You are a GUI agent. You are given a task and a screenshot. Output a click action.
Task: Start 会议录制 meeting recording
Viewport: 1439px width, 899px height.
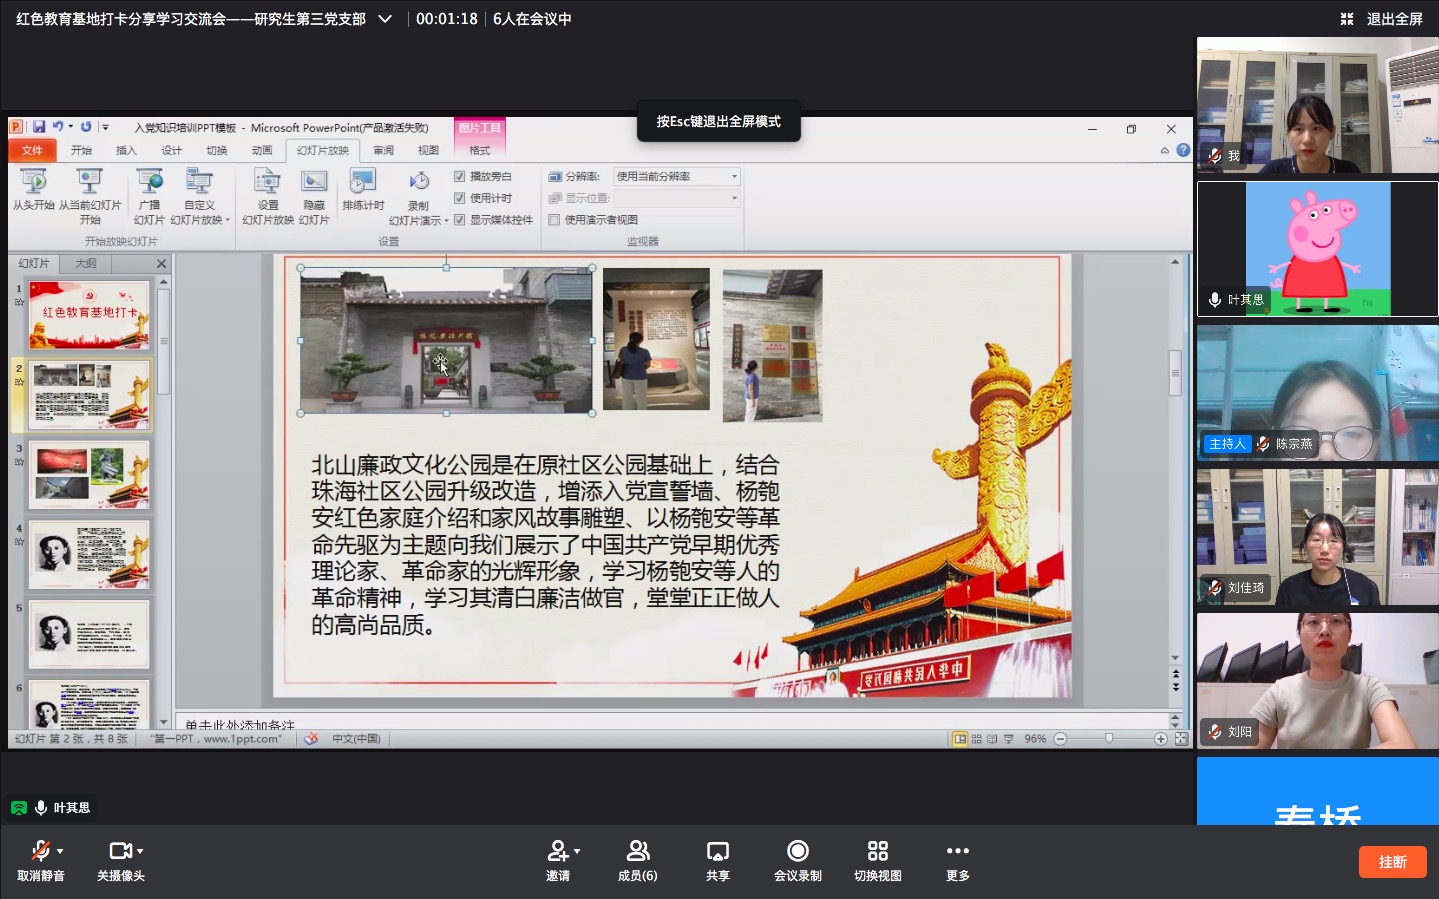(x=797, y=852)
